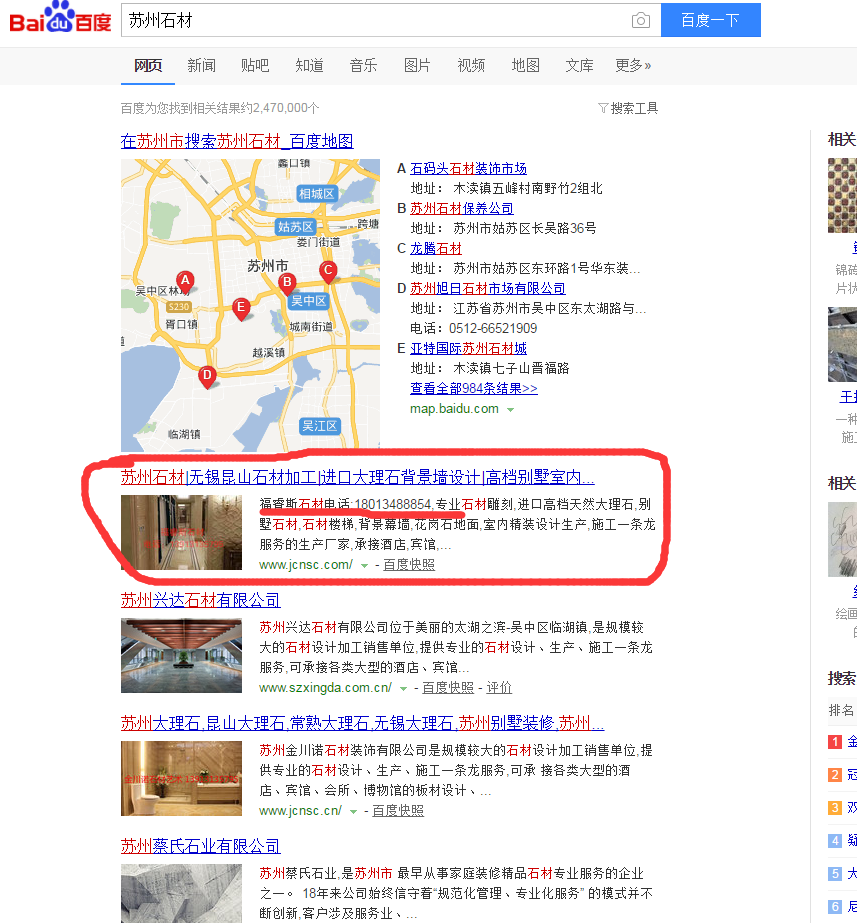
Task: Click the 福睿斯石材 result thumbnail
Action: 181,532
